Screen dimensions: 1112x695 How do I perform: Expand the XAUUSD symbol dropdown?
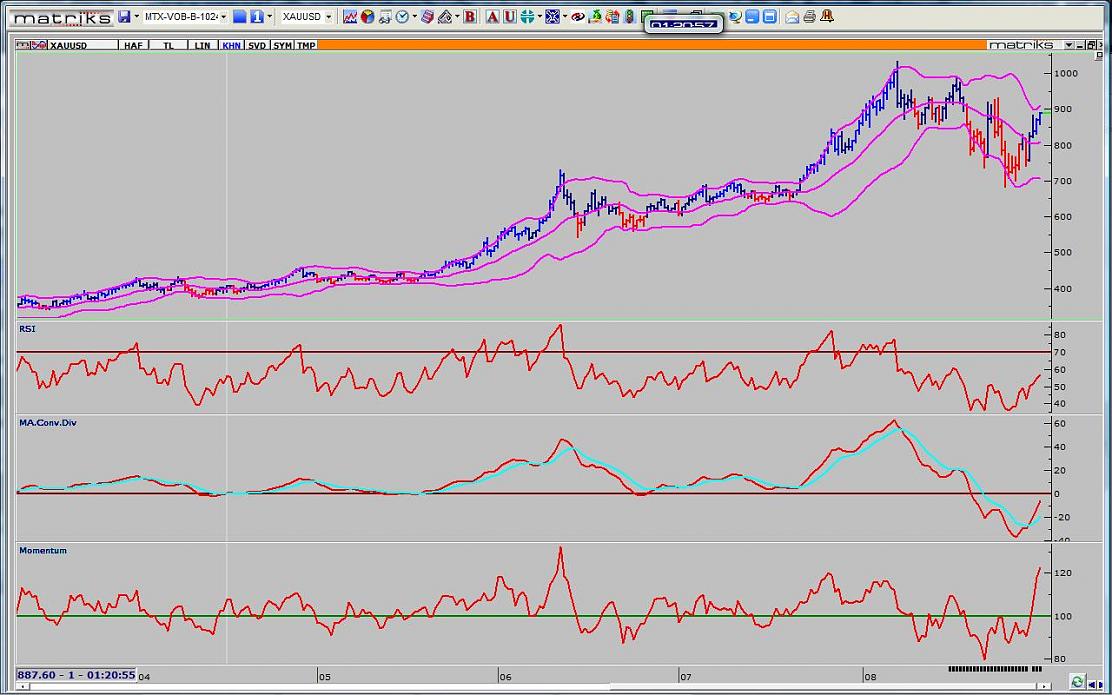329,17
